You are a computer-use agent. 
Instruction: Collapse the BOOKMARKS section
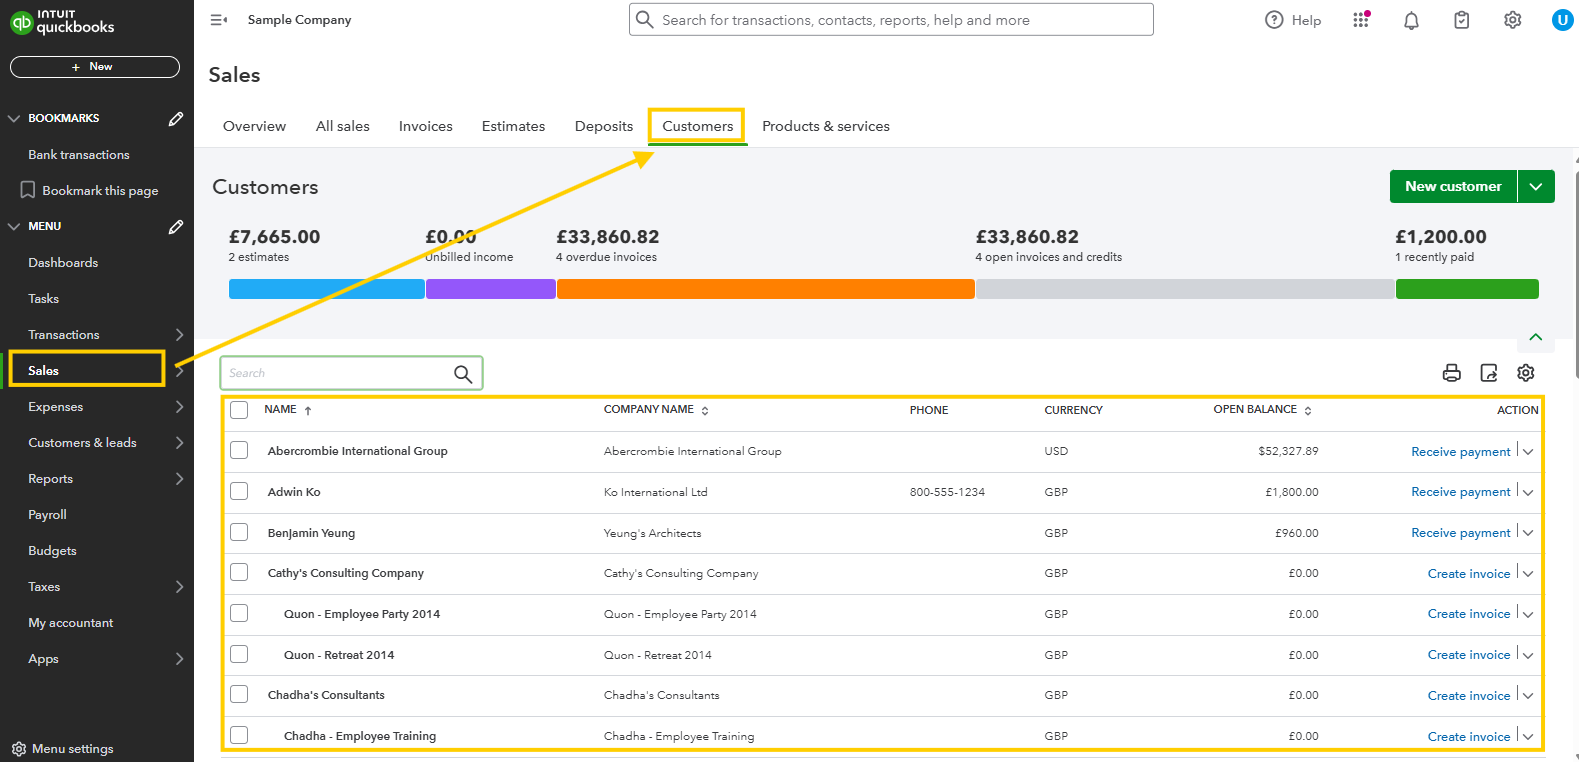click(14, 118)
